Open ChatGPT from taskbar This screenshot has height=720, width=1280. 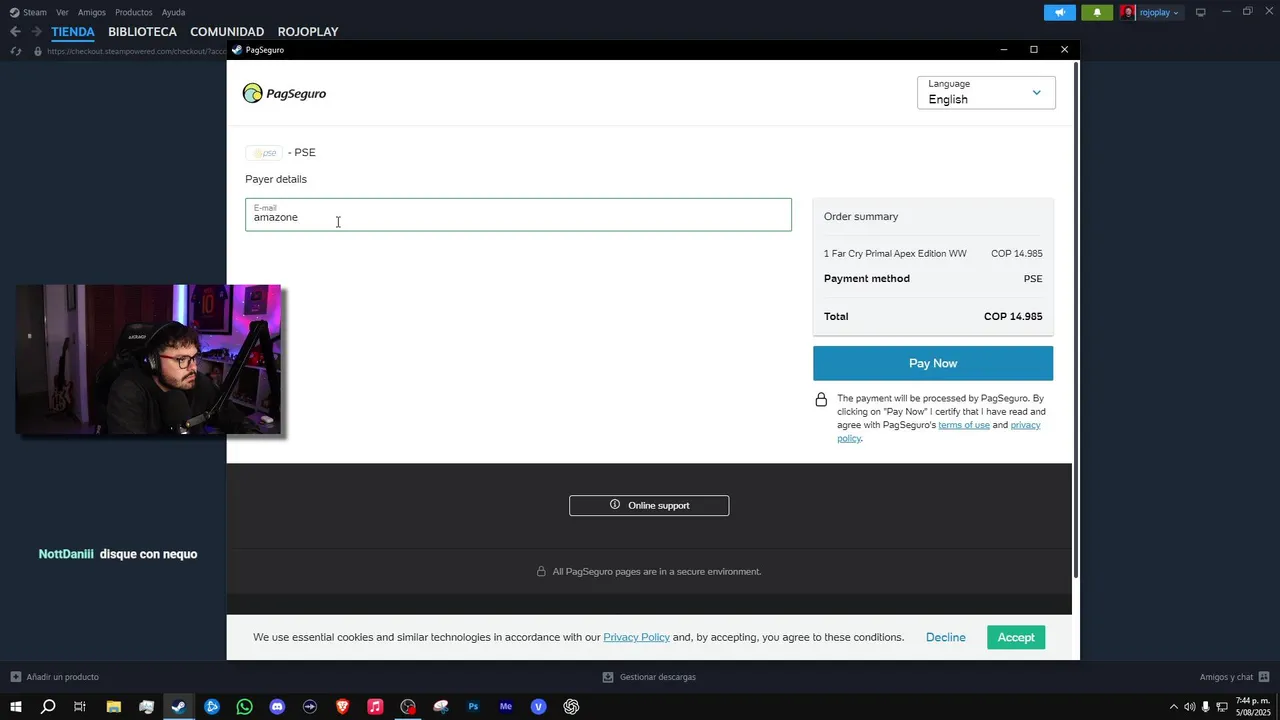pyautogui.click(x=571, y=707)
